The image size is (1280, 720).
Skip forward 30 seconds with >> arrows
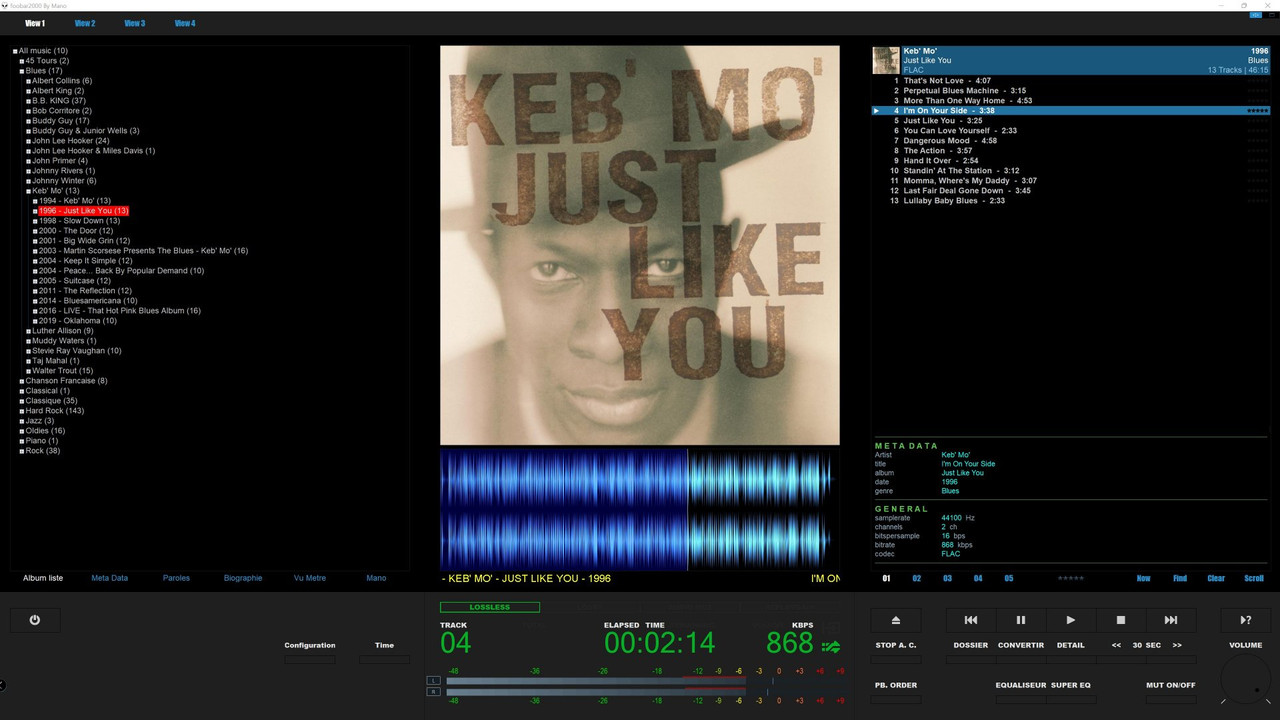[x=1177, y=645]
